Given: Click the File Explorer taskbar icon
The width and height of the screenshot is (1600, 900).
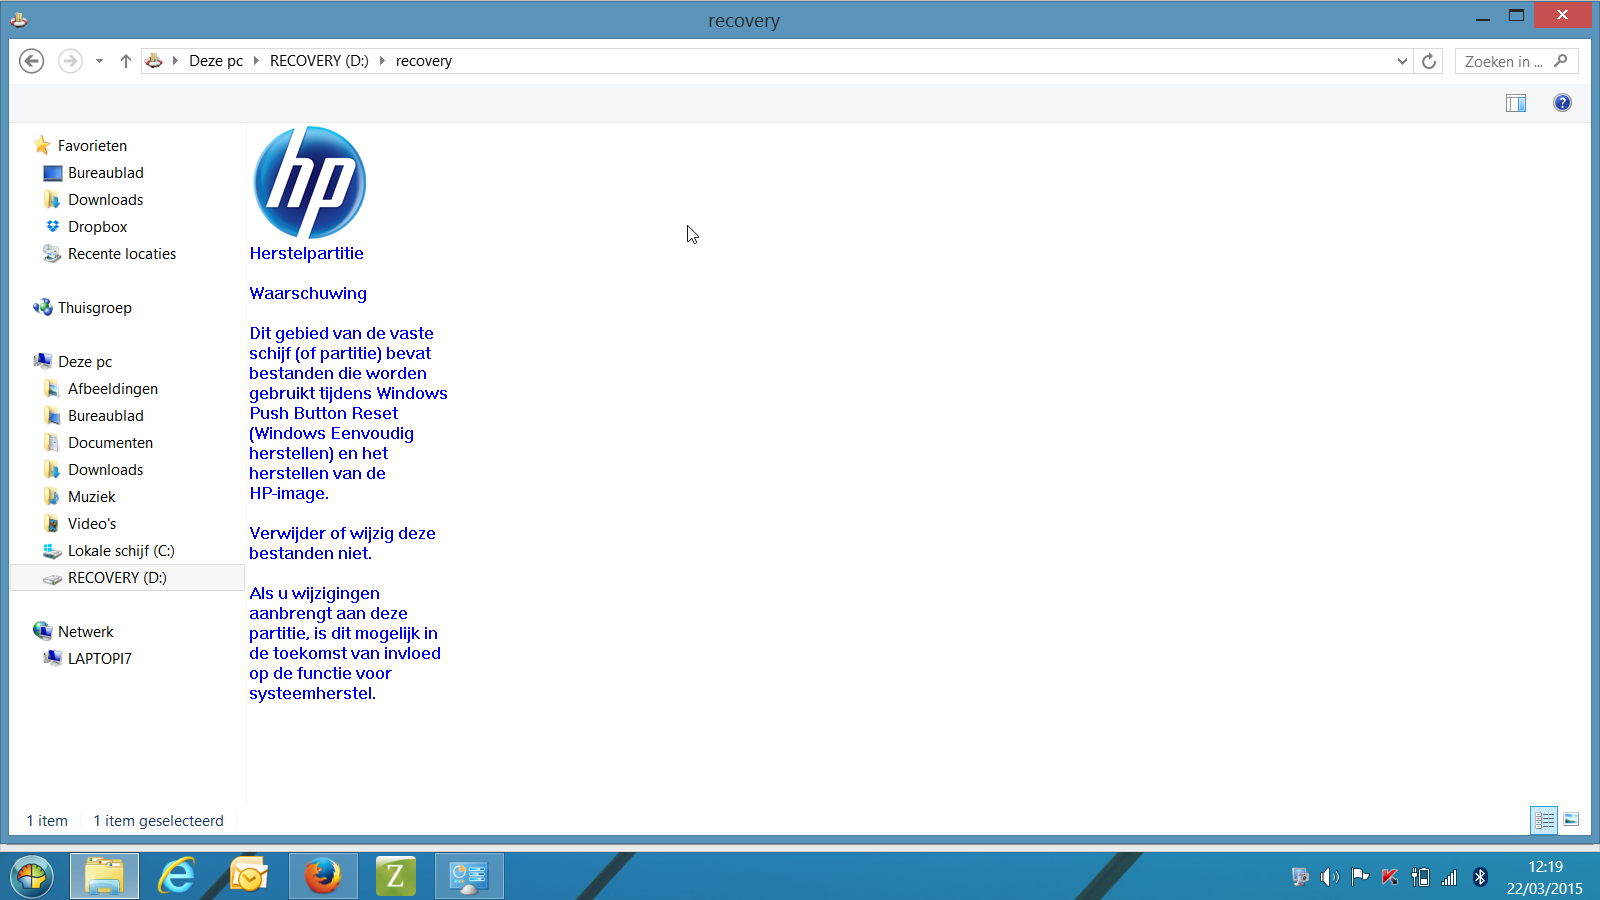Looking at the screenshot, I should tap(104, 876).
